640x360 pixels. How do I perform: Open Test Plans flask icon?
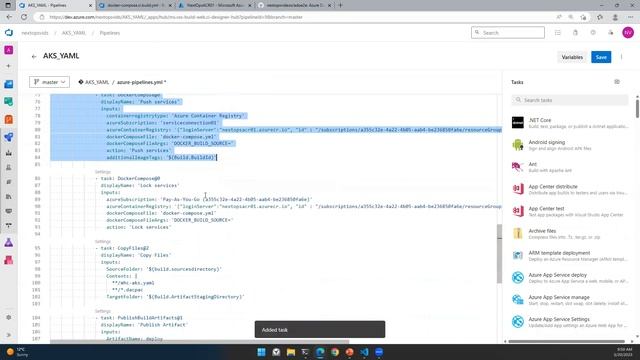coord(9,243)
